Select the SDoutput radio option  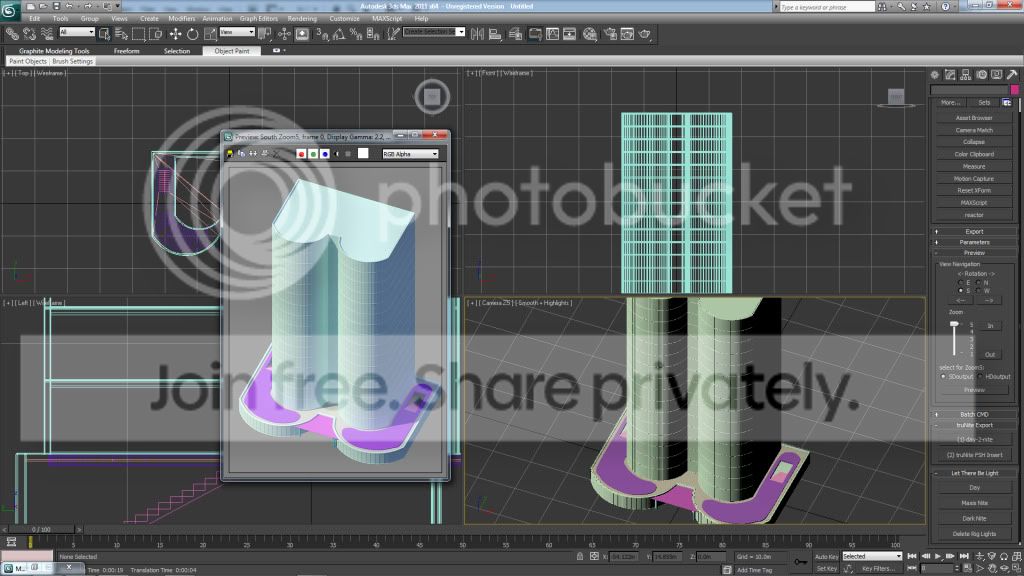click(x=943, y=377)
